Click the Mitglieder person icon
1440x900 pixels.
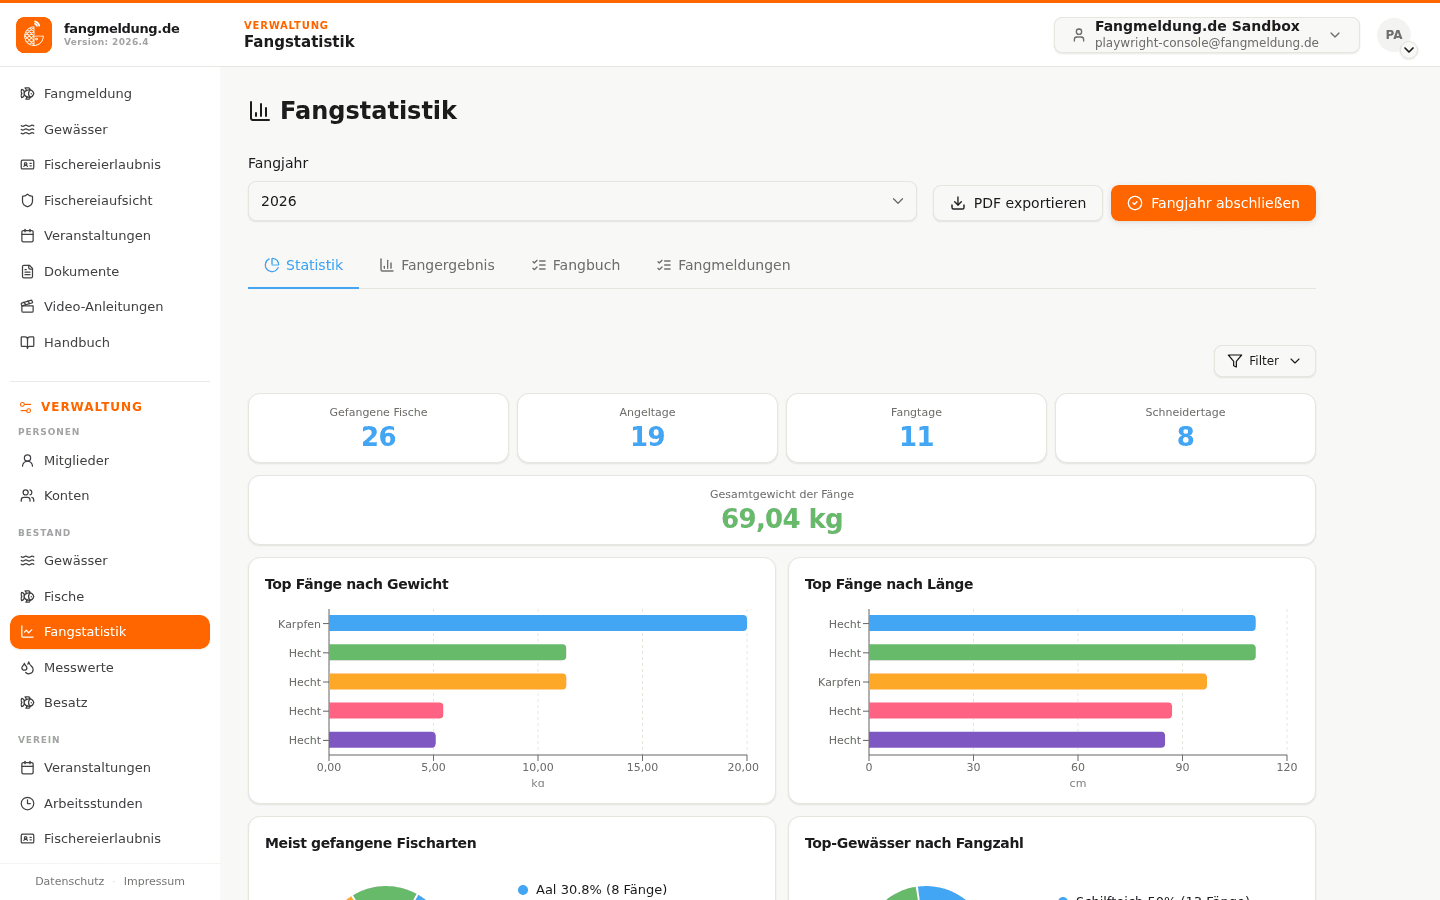pos(27,460)
